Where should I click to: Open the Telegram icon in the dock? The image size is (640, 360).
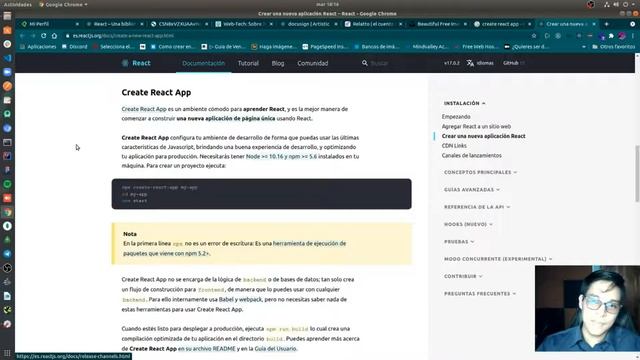point(7,254)
